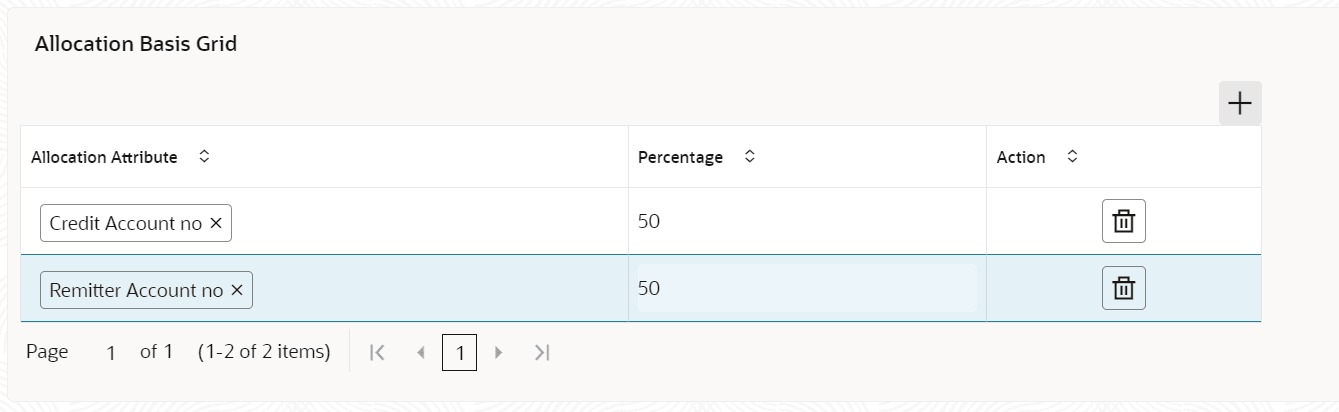
Task: Delete the Credit Account no row
Action: click(x=1124, y=222)
